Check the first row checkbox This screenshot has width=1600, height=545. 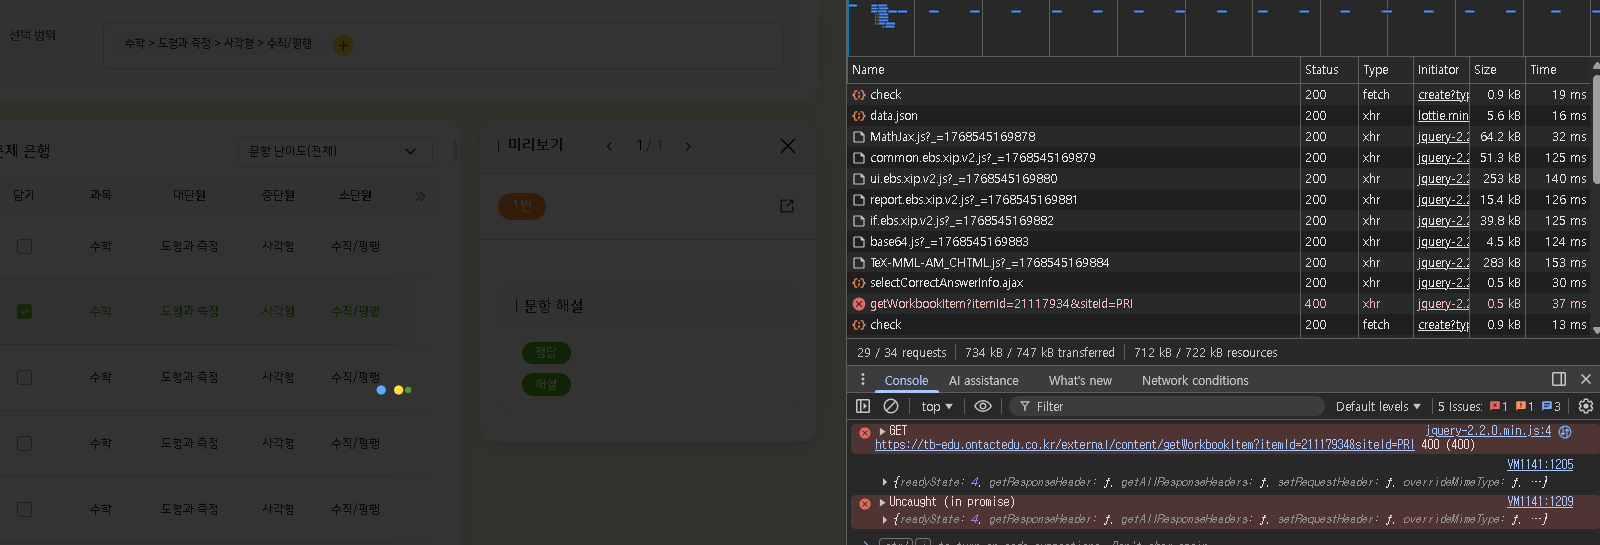[25, 246]
